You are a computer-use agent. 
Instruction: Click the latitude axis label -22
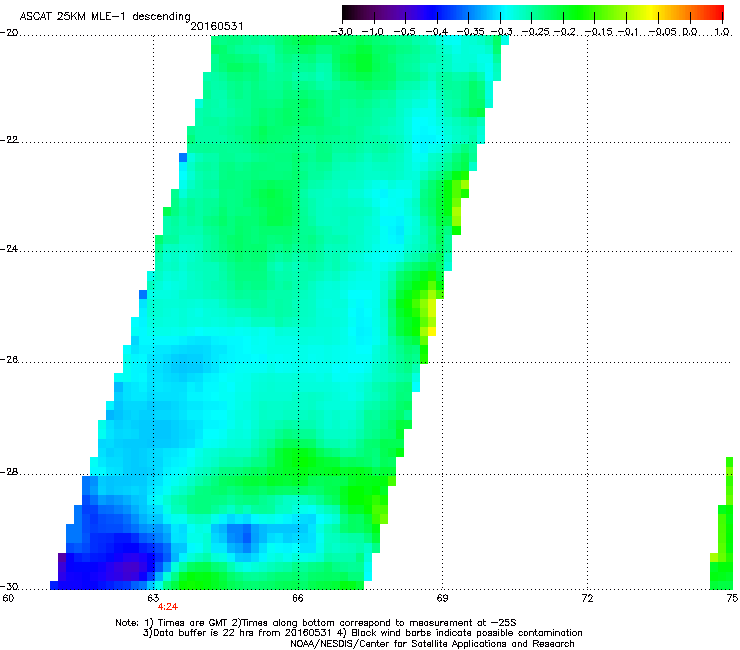point(9,140)
